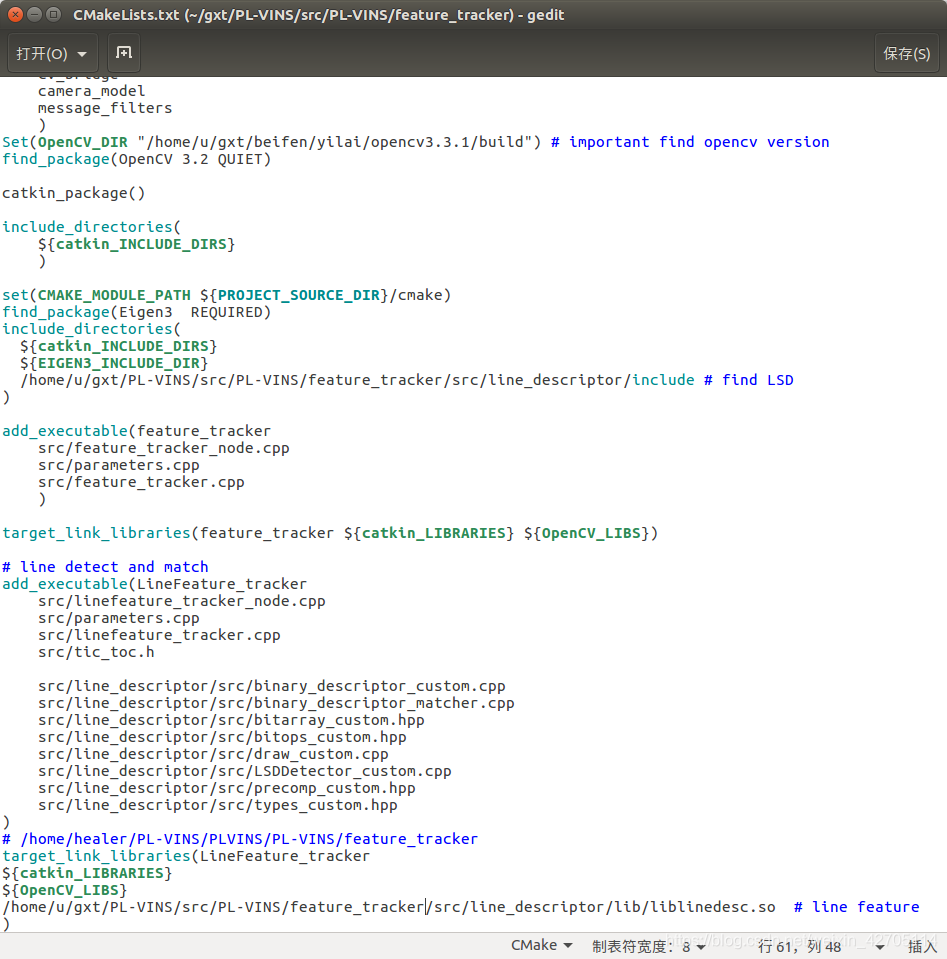
Task: Click 'add_executable(LineFeature_tracker' line
Action: point(154,584)
